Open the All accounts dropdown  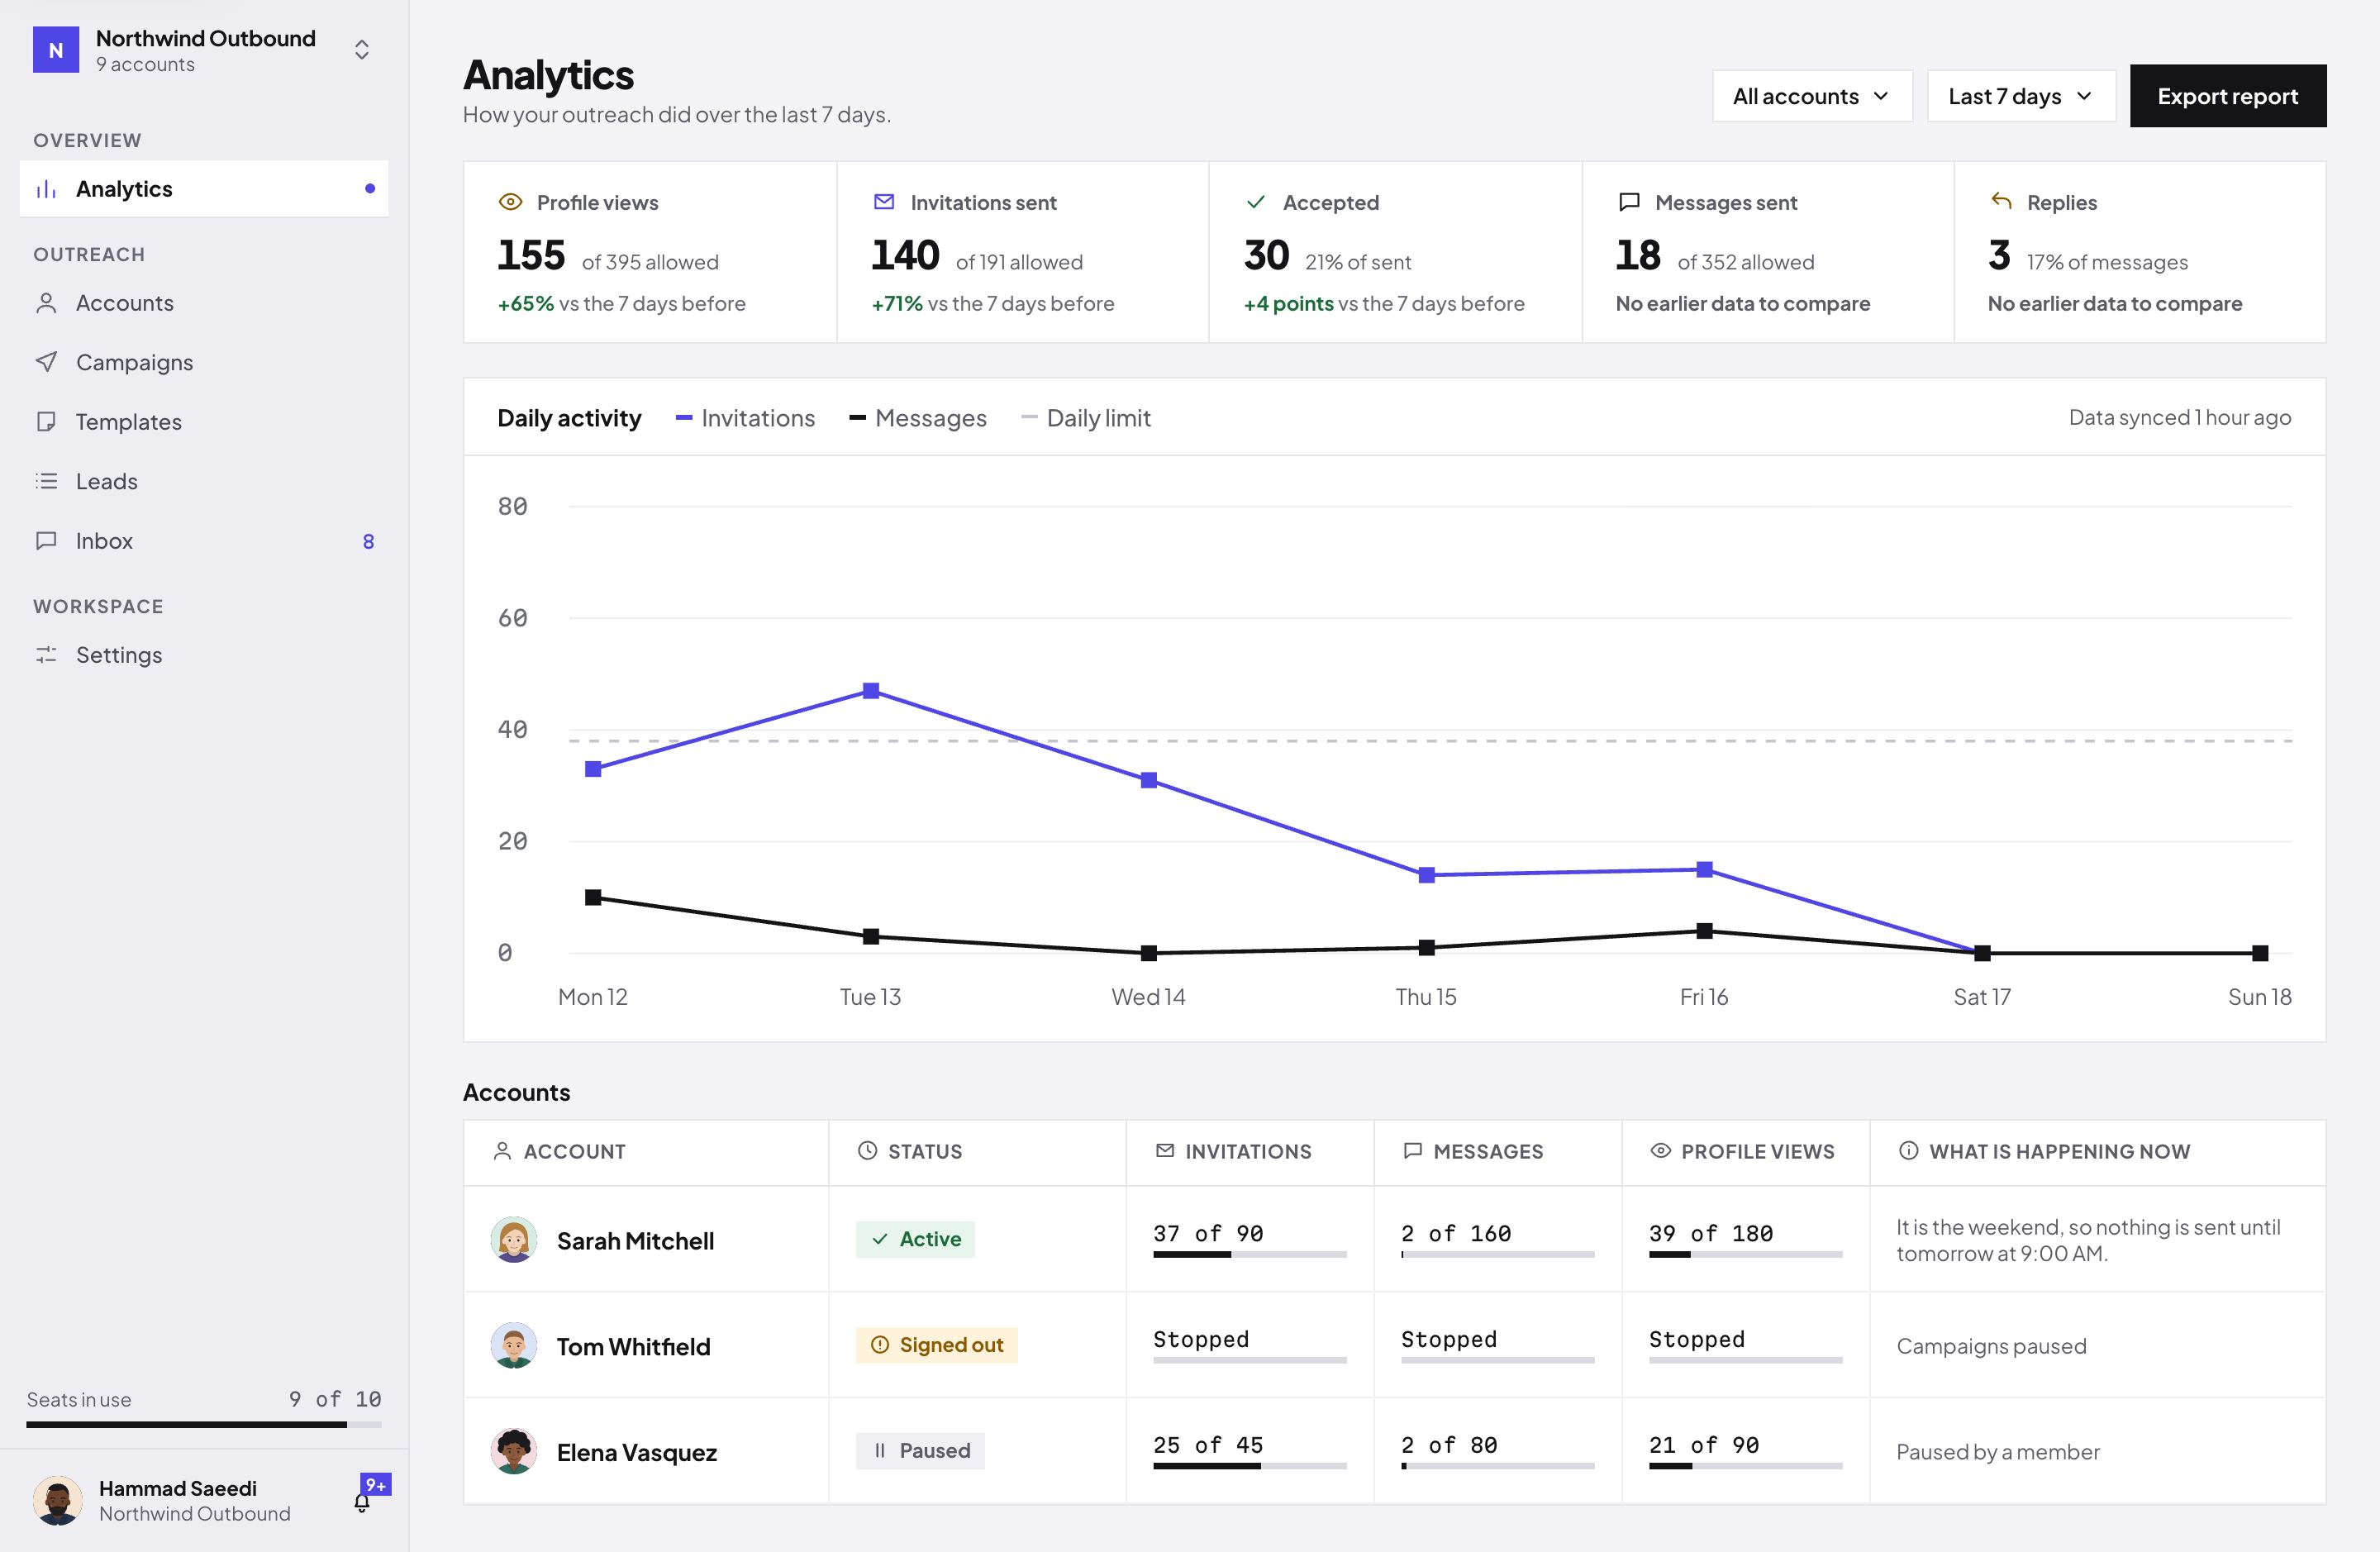tap(1812, 96)
